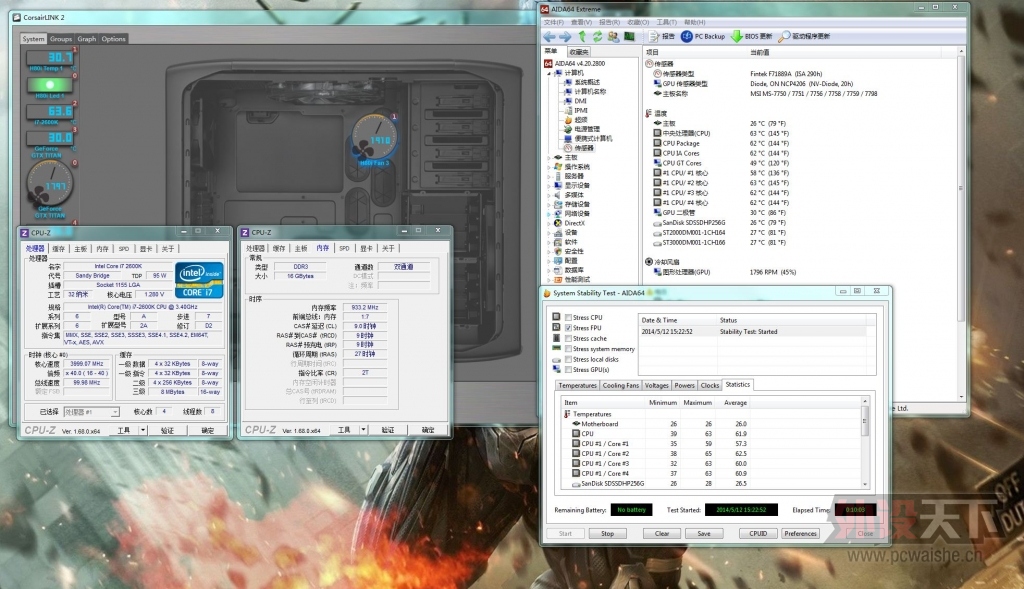Expand the 服务器 server tree node
Screen dimensions: 1024x589
(549, 176)
